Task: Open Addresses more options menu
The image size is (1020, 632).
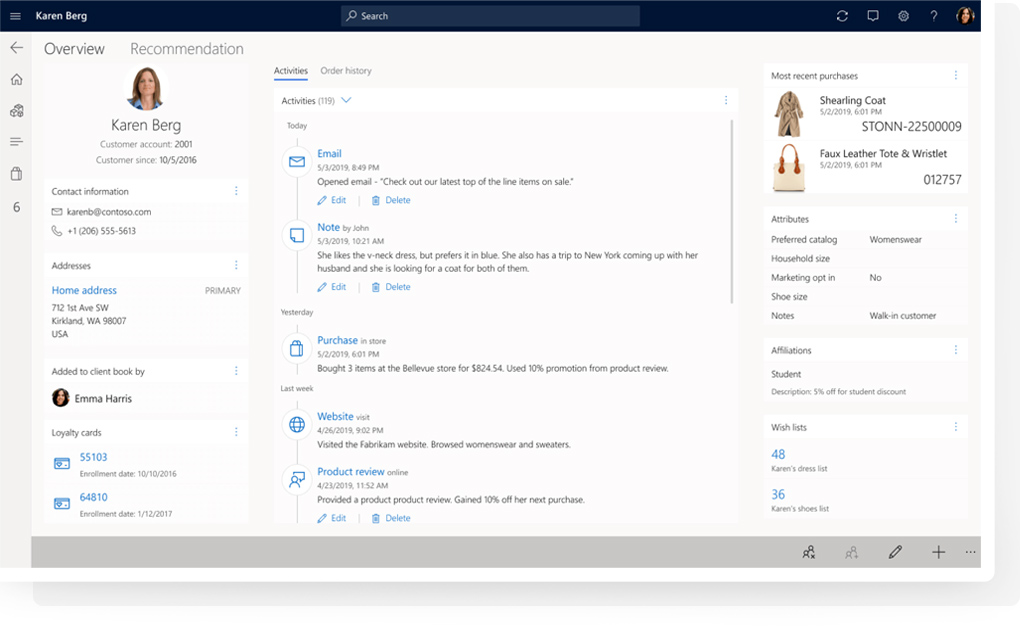Action: click(236, 265)
